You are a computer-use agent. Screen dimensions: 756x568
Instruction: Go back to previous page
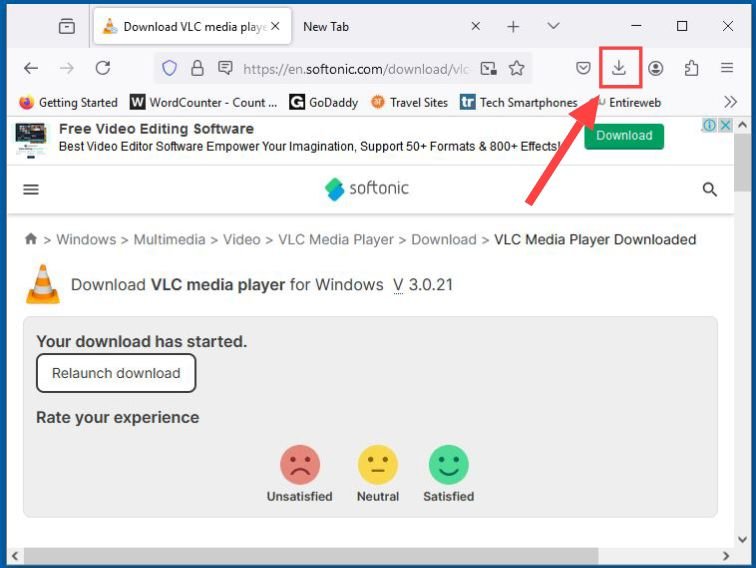tap(31, 68)
